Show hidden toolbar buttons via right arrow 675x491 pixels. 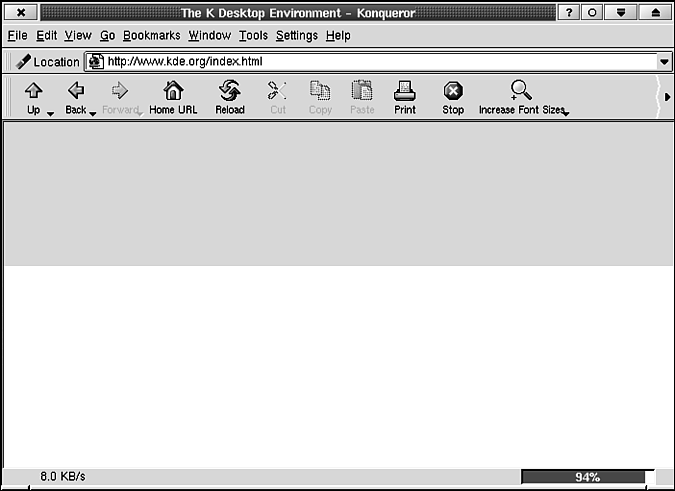coord(667,97)
